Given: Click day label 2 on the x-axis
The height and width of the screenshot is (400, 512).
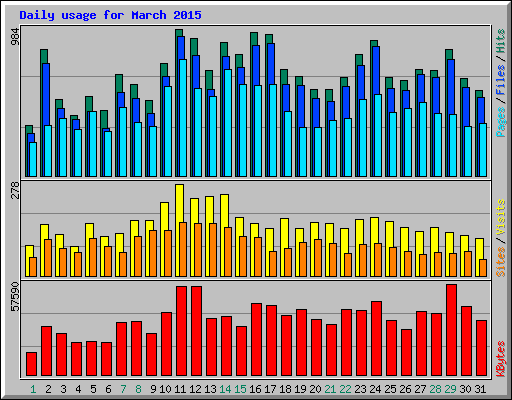Looking at the screenshot, I should 48,389.
